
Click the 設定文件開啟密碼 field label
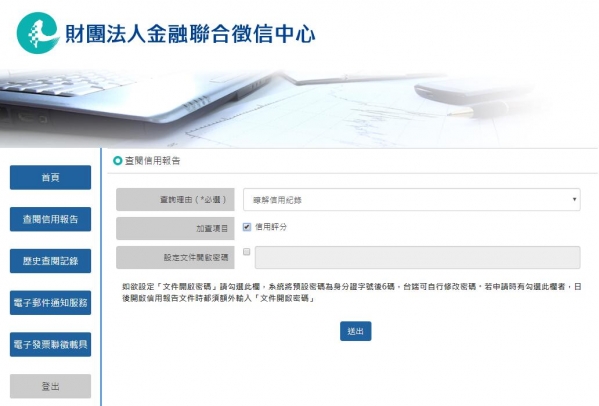coord(196,257)
